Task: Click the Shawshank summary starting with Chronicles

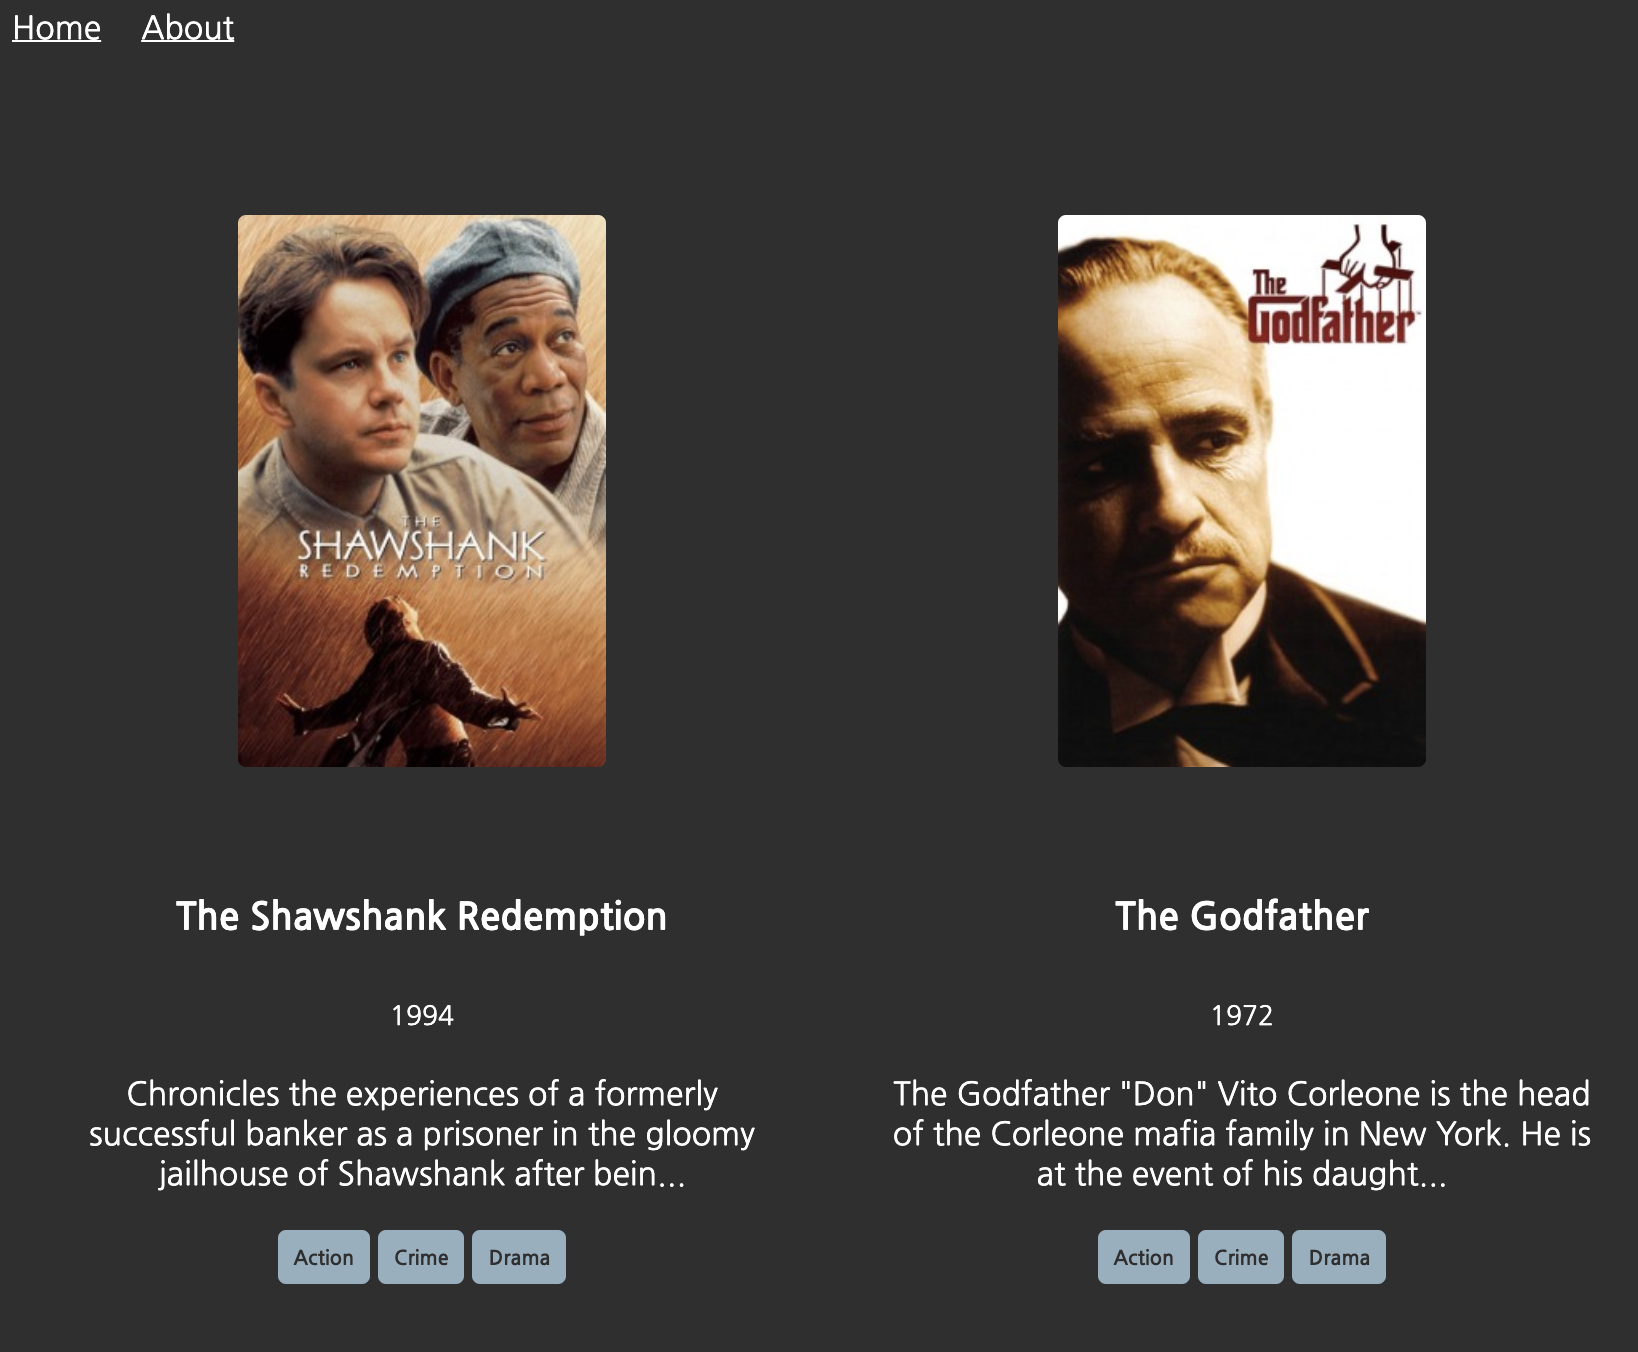Action: pos(422,1134)
